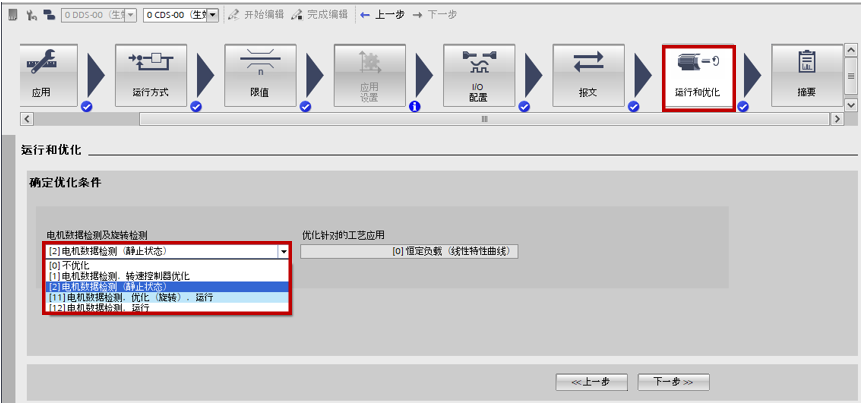The width and height of the screenshot is (865, 403).
Task: Click the [0] 恒定负载 application field
Action: pos(409,252)
